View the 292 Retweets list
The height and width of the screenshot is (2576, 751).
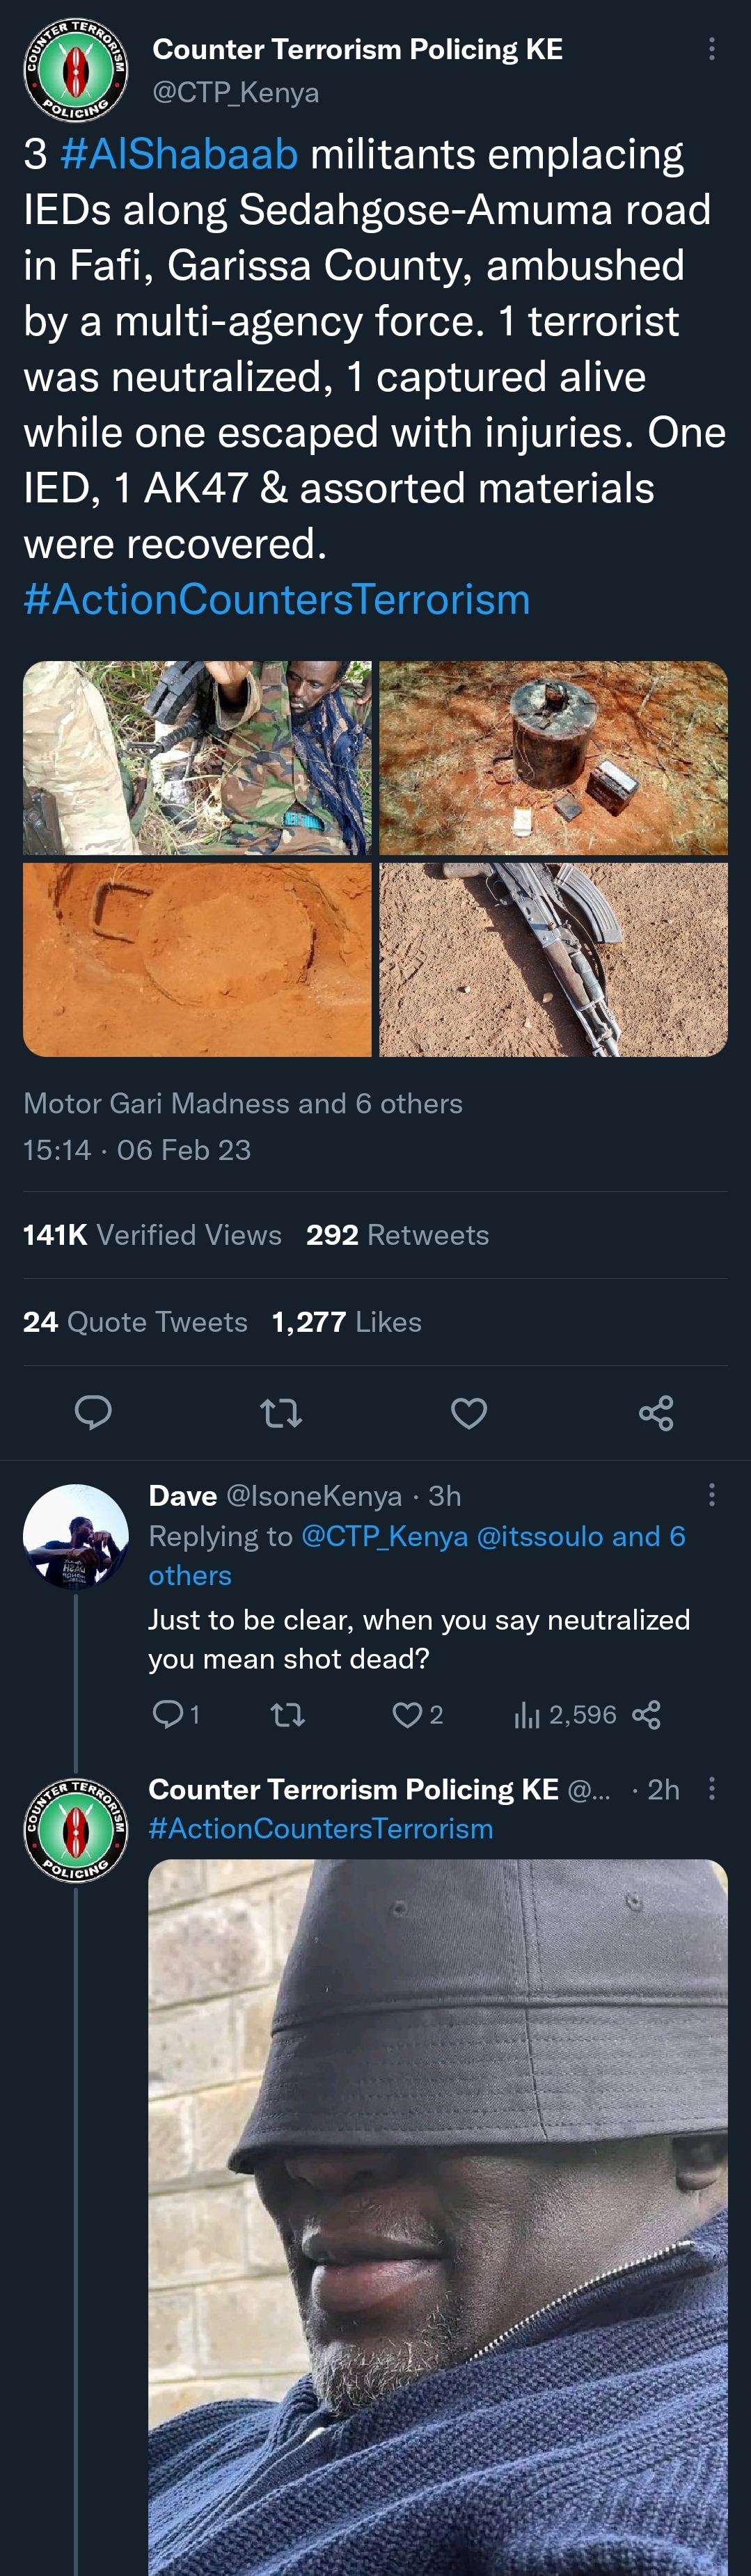click(x=397, y=1235)
